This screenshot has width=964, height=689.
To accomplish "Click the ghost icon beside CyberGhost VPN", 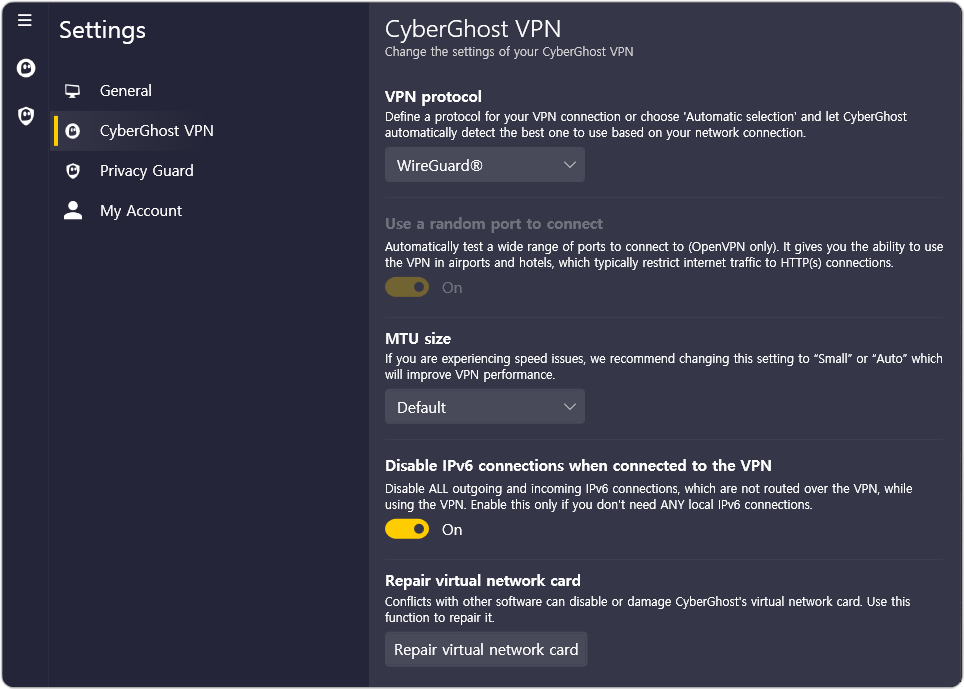I will [x=72, y=130].
